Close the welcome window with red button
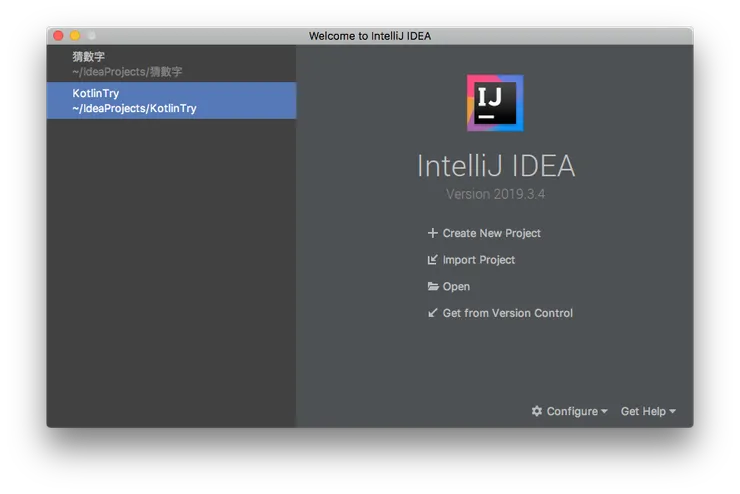 tap(59, 36)
